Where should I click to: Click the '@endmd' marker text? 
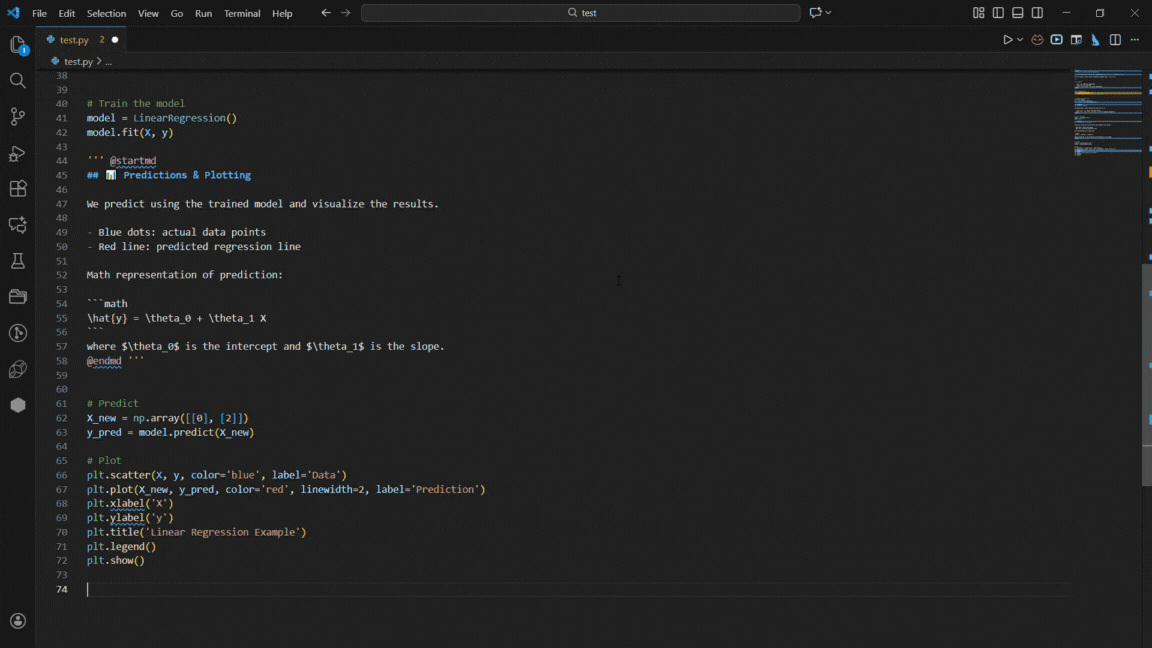click(x=104, y=361)
